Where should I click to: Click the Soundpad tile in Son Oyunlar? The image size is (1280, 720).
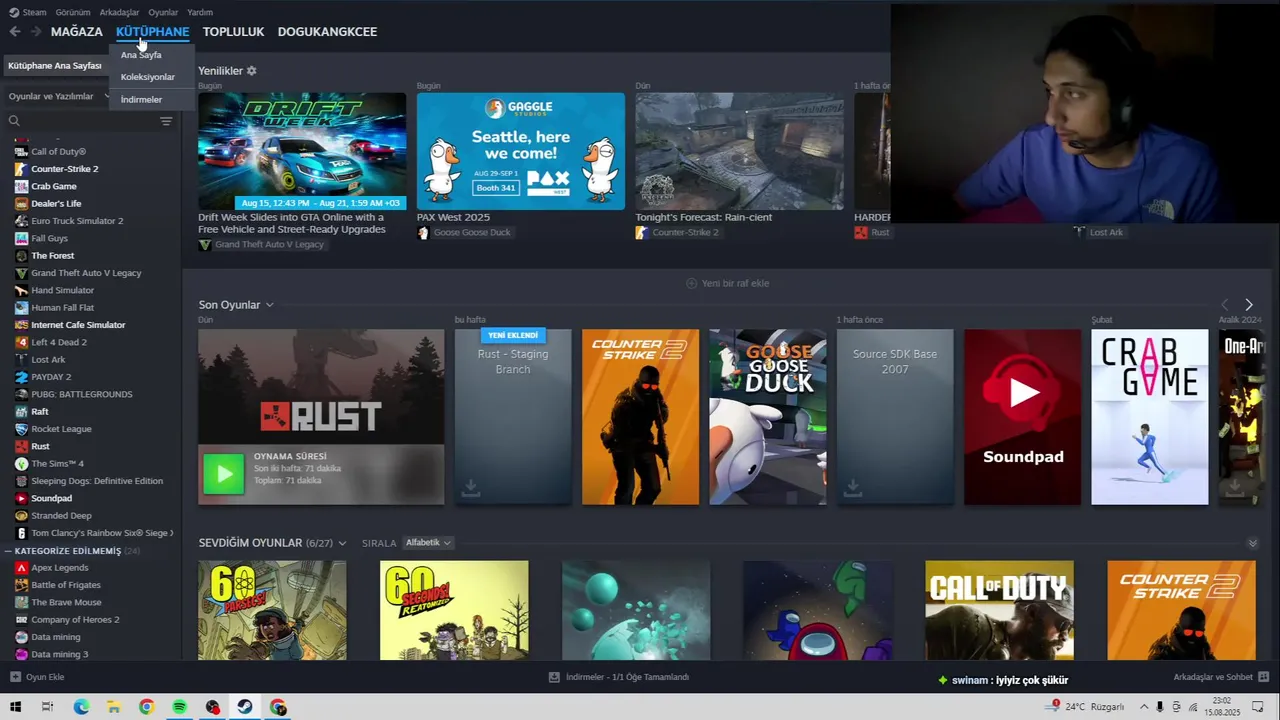click(x=1022, y=417)
